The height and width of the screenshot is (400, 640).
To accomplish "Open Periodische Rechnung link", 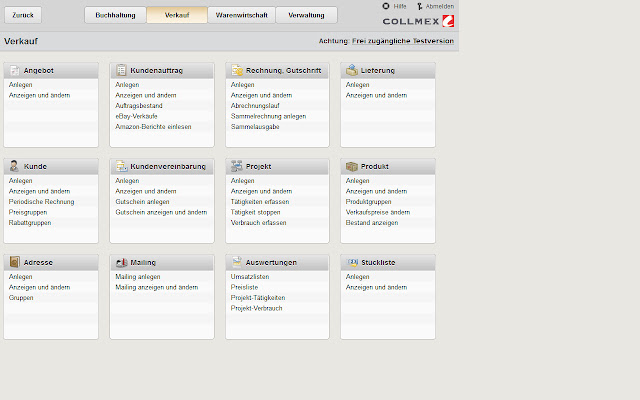I will pos(41,202).
